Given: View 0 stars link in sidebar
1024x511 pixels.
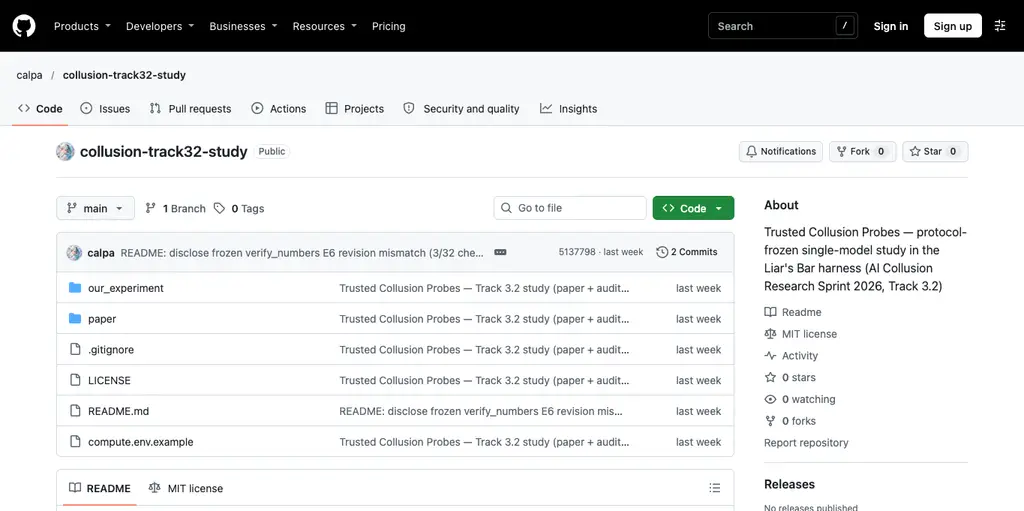Looking at the screenshot, I should click(790, 378).
